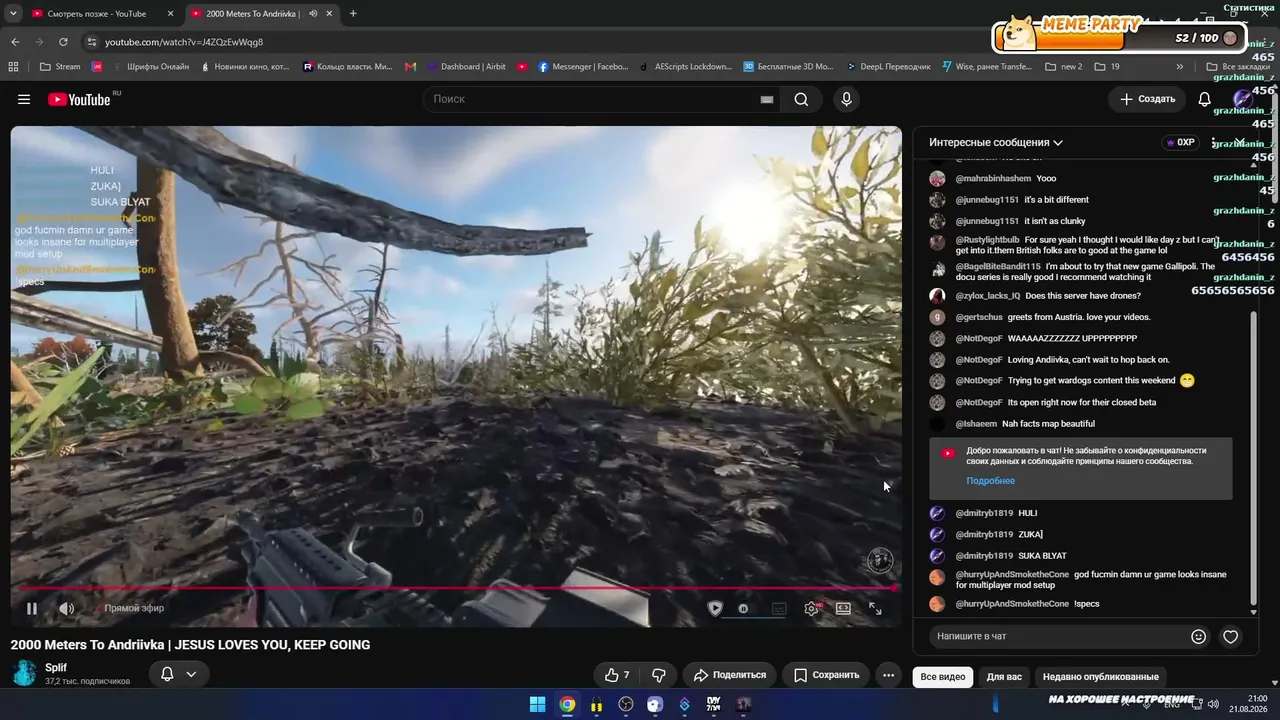Viewport: 1280px width, 720px height.
Task: Like the video with thumbs up
Action: click(618, 675)
